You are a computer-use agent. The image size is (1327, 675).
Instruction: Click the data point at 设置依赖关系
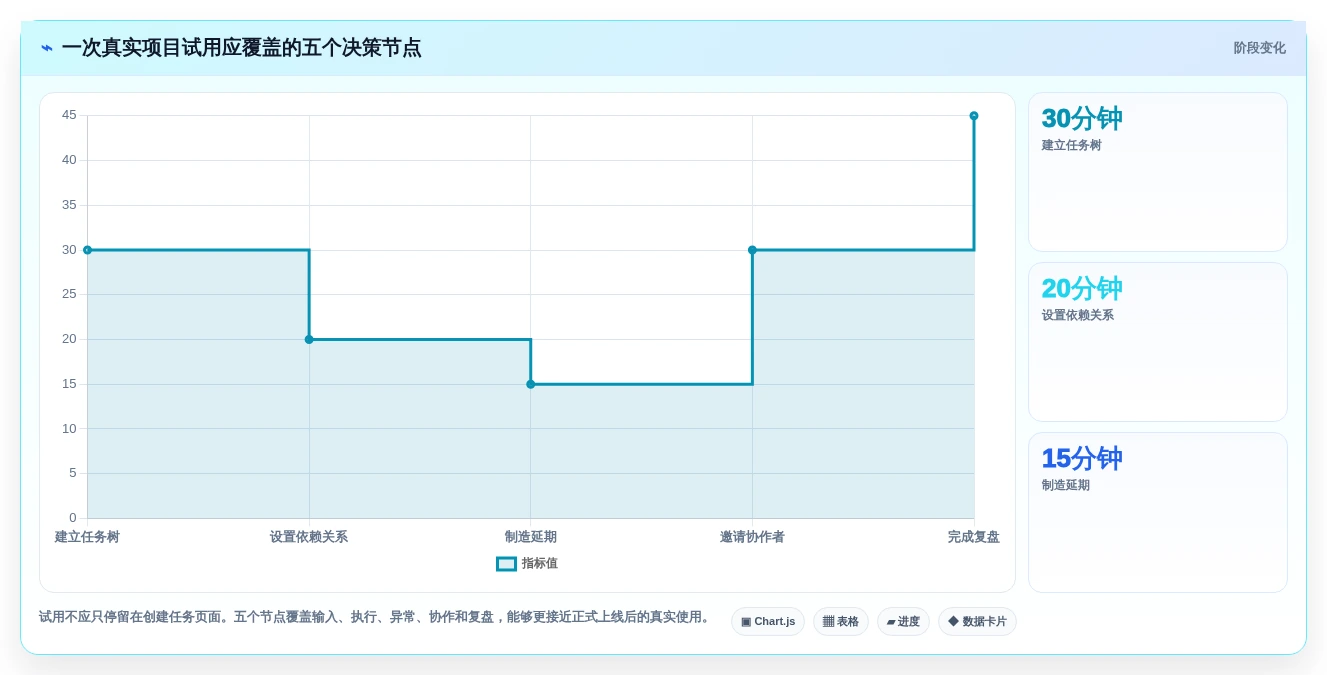pyautogui.click(x=309, y=339)
